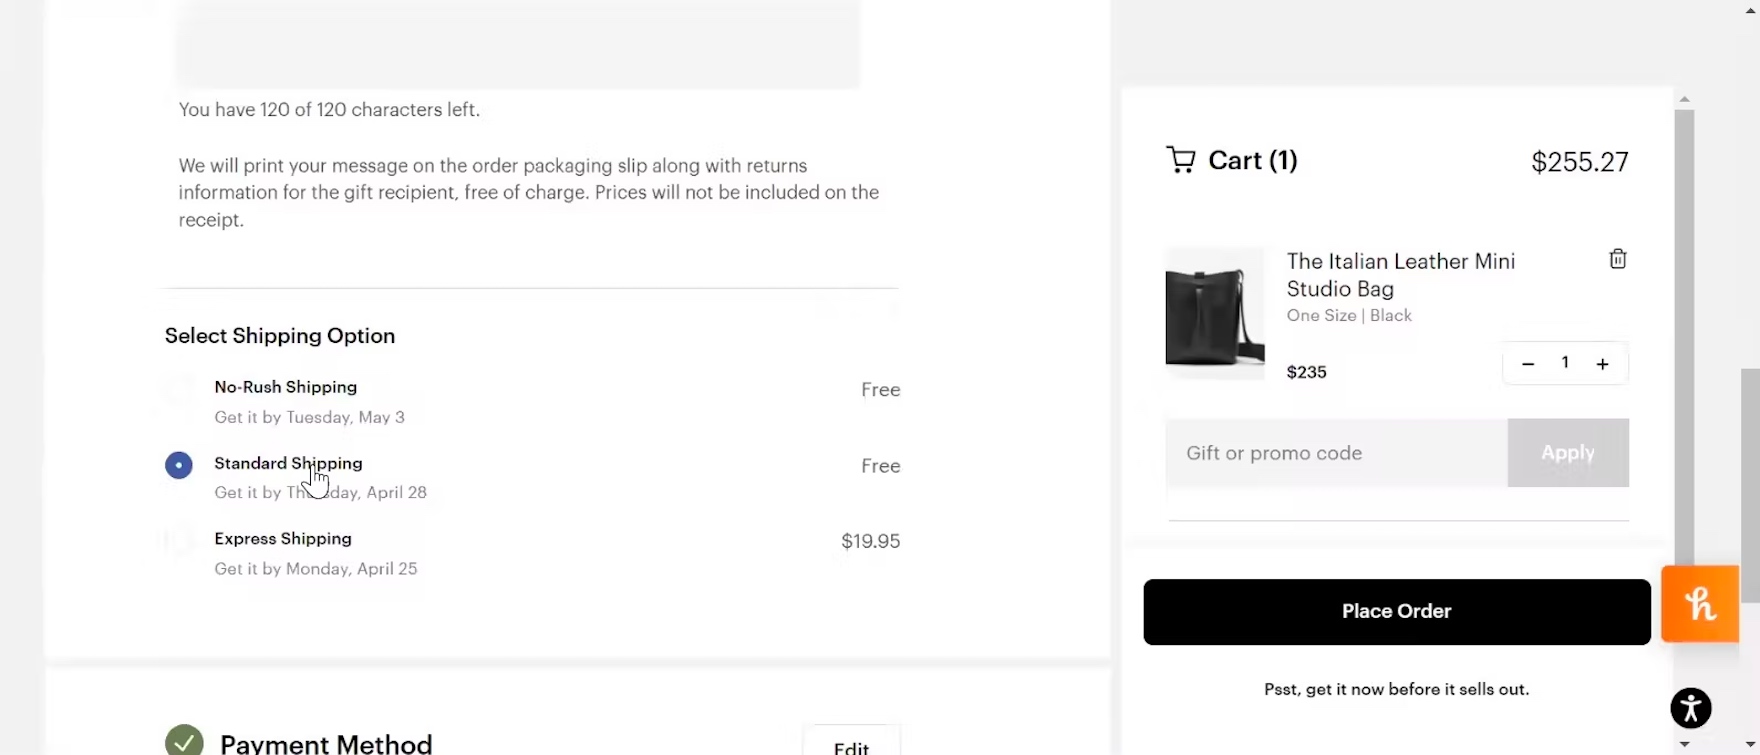Viewport: 1760px width, 755px height.
Task: Select the No-Rush Shipping radio option
Action: tap(179, 390)
